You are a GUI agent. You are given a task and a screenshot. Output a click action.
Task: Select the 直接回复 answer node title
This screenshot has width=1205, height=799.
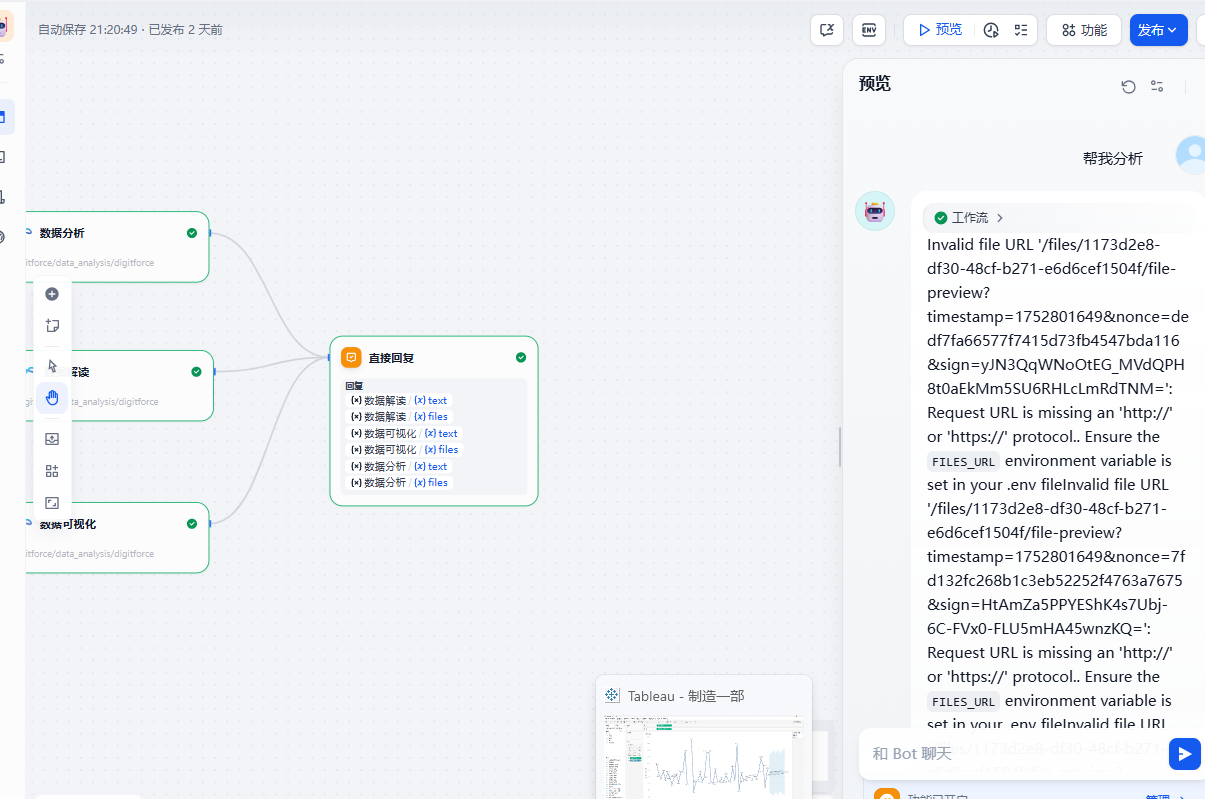click(x=391, y=358)
